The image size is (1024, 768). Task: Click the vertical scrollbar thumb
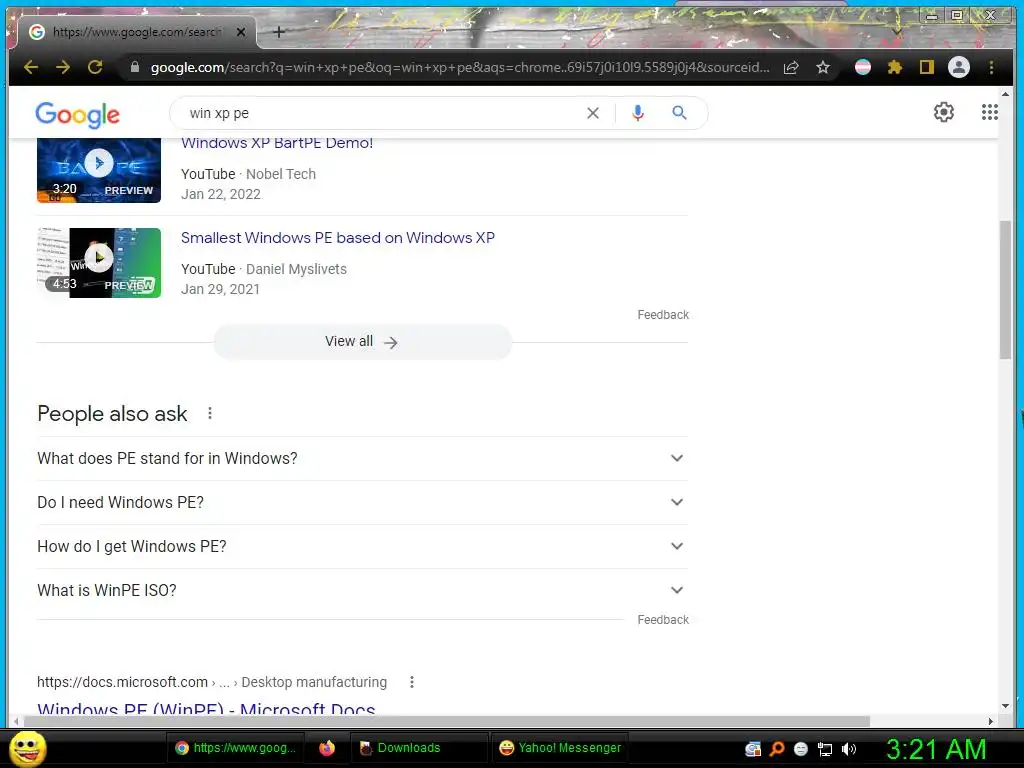pyautogui.click(x=1005, y=289)
